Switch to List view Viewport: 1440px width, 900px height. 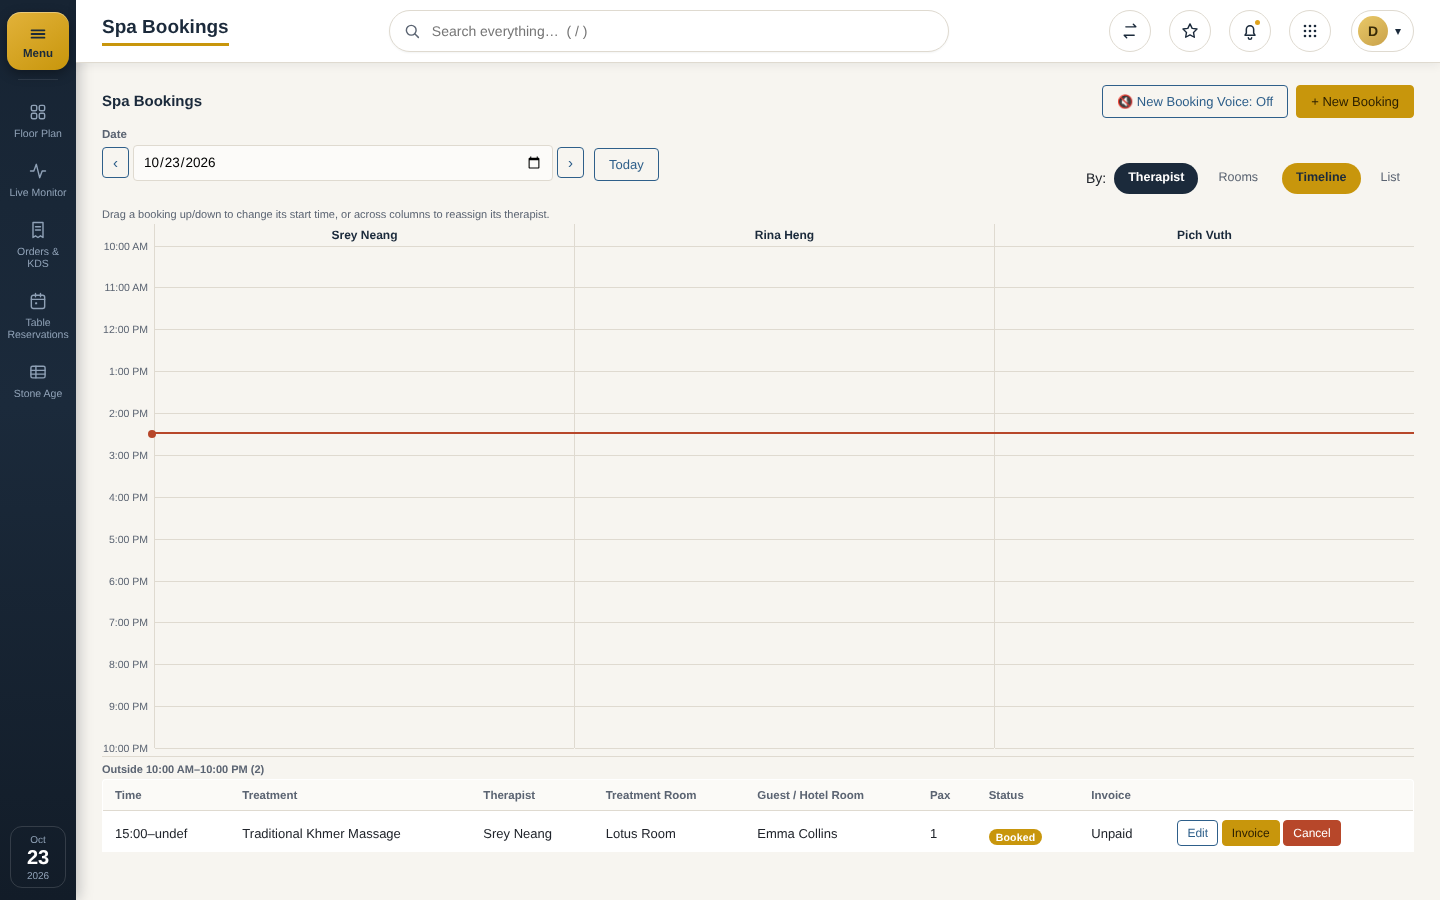1390,178
